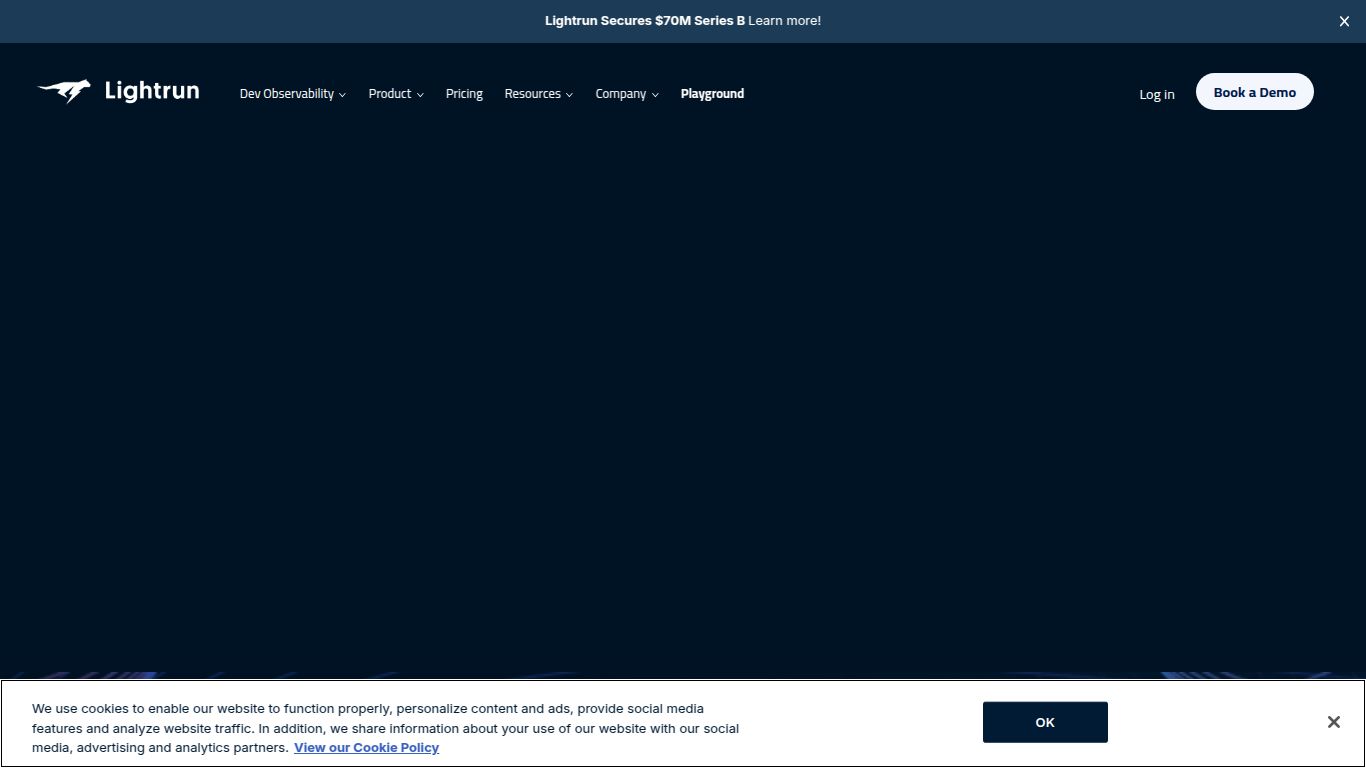Click the chevron next to Dev Observability
The width and height of the screenshot is (1366, 768).
[x=343, y=94]
